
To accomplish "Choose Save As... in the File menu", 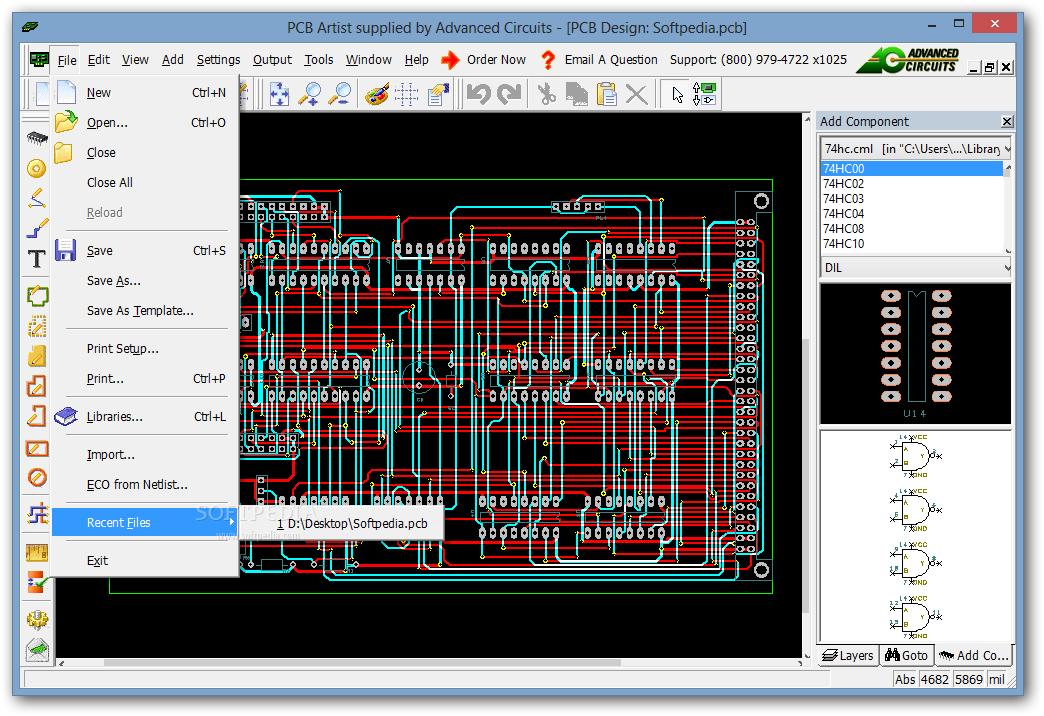I will click(144, 281).
